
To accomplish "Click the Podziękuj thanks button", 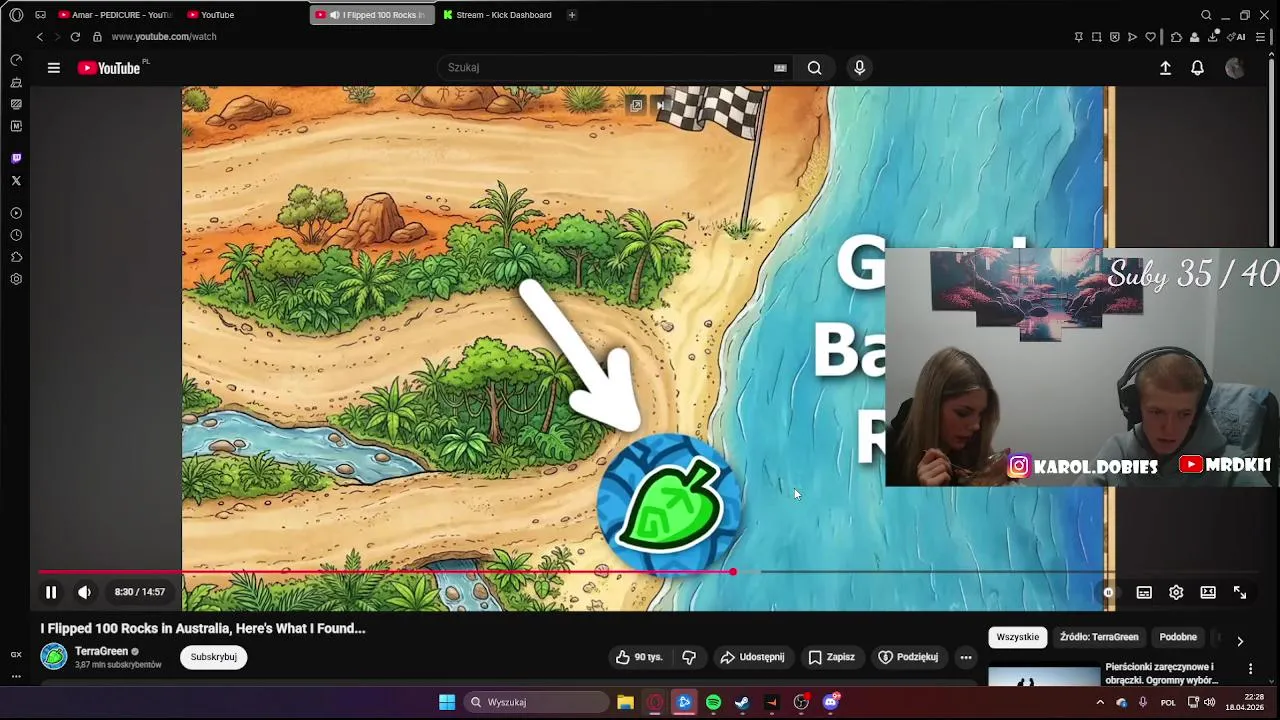I will [908, 657].
